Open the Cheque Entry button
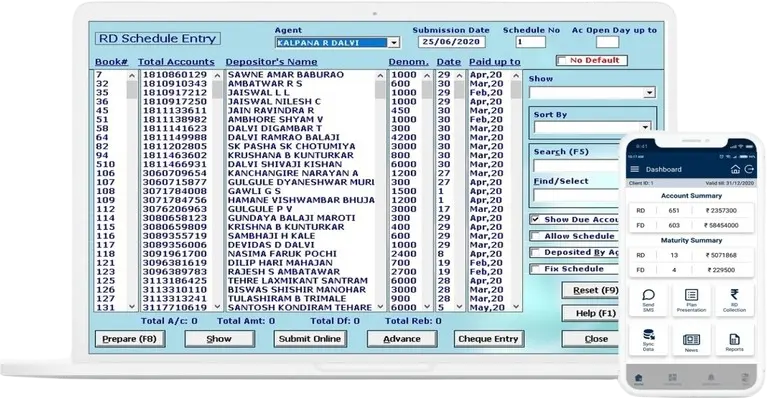The image size is (768, 398). [488, 339]
